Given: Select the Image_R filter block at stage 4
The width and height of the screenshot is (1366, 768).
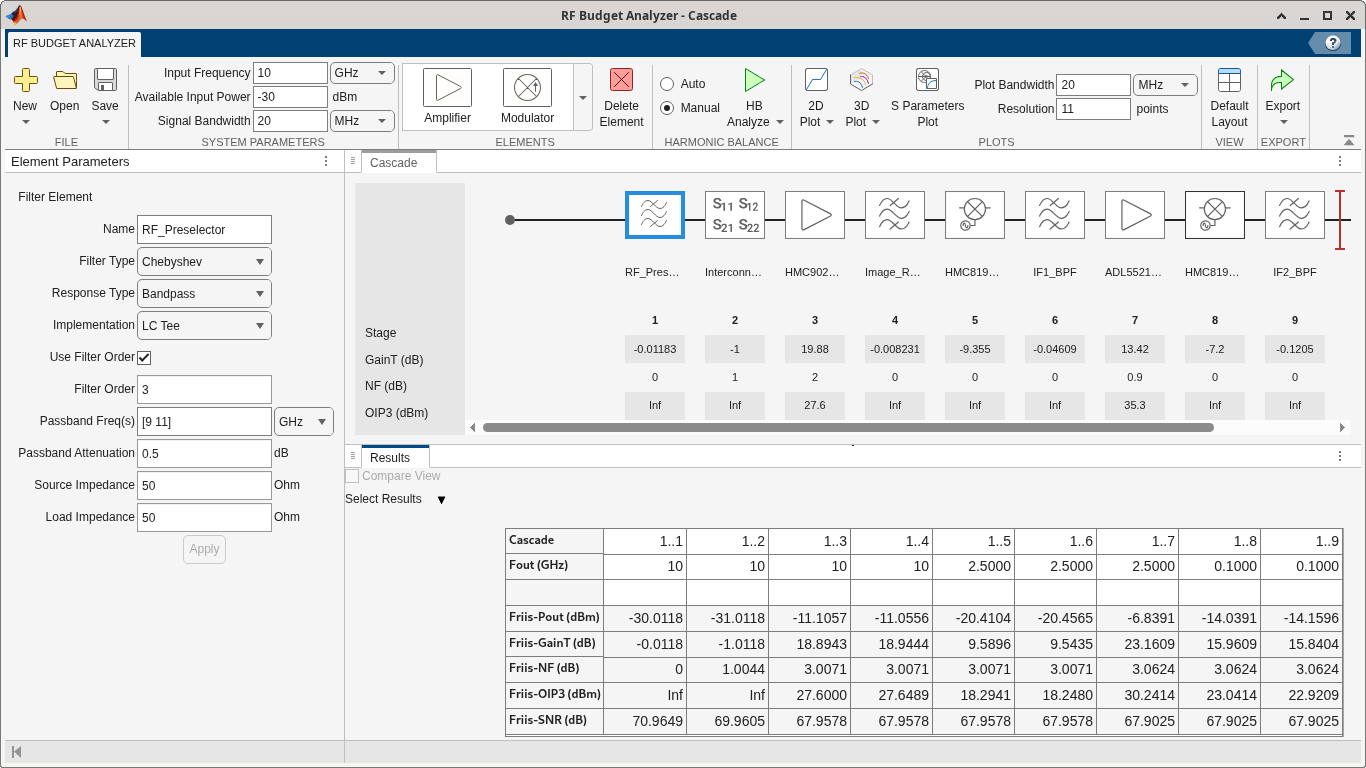Looking at the screenshot, I should 895,215.
